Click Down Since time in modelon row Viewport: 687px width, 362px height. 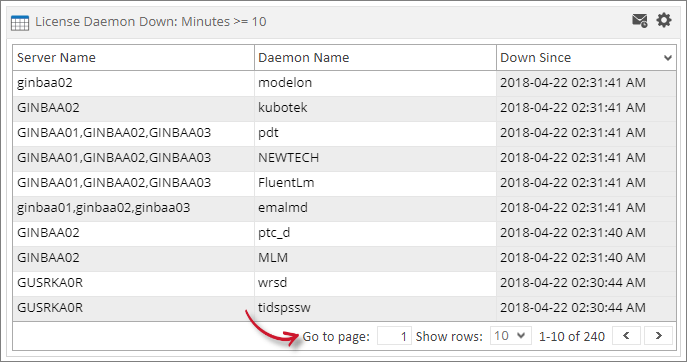click(x=586, y=83)
